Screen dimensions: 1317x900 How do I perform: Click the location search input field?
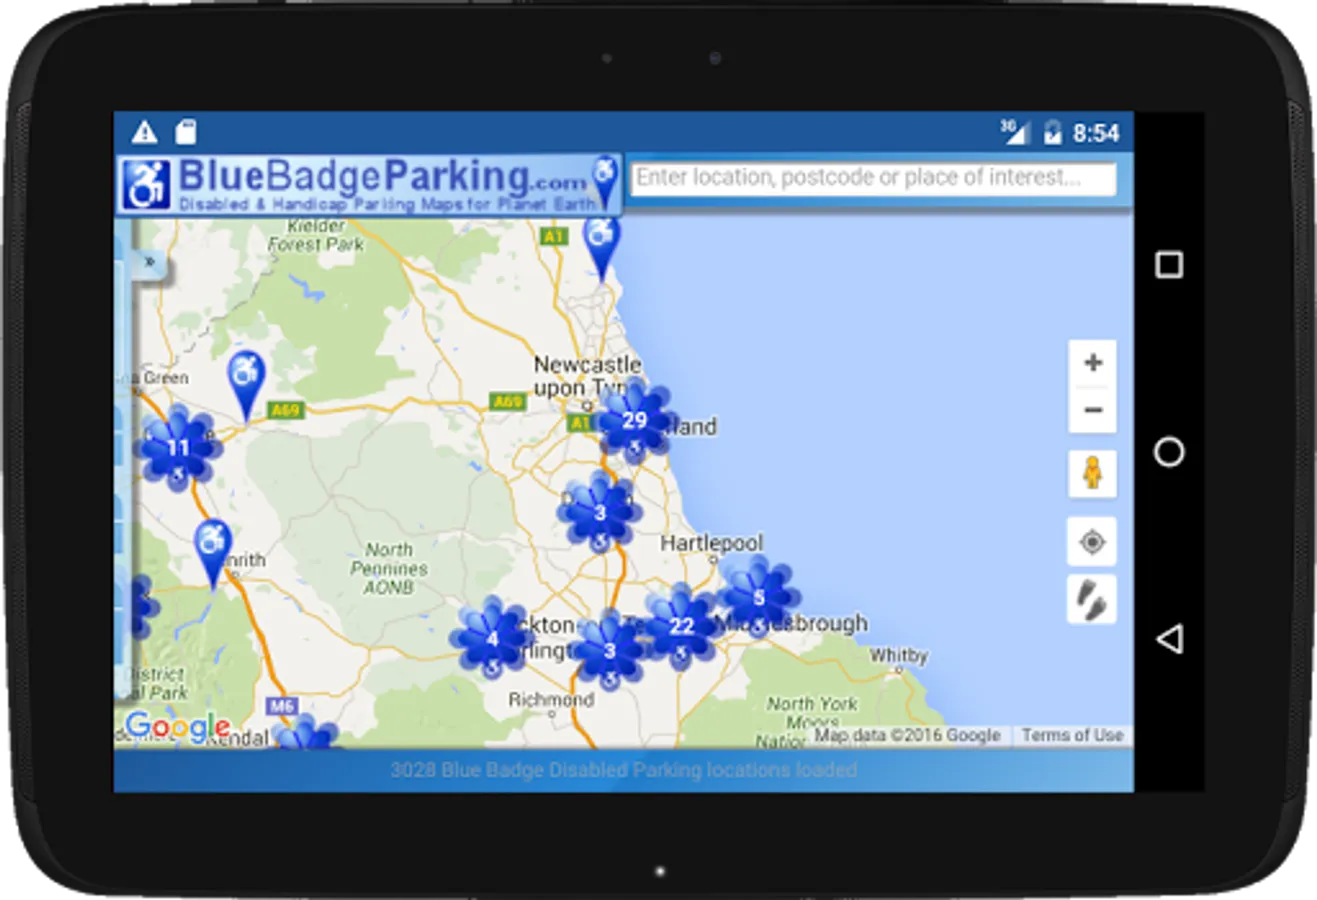875,178
